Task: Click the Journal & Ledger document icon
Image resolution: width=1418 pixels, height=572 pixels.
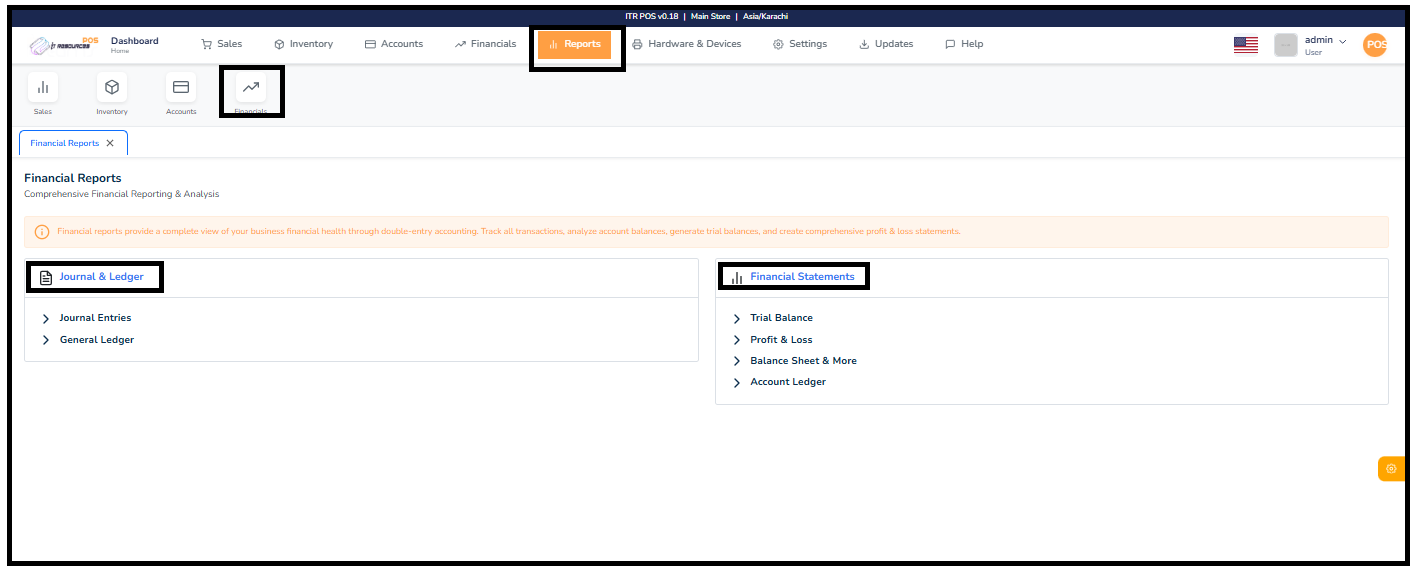Action: [46, 277]
